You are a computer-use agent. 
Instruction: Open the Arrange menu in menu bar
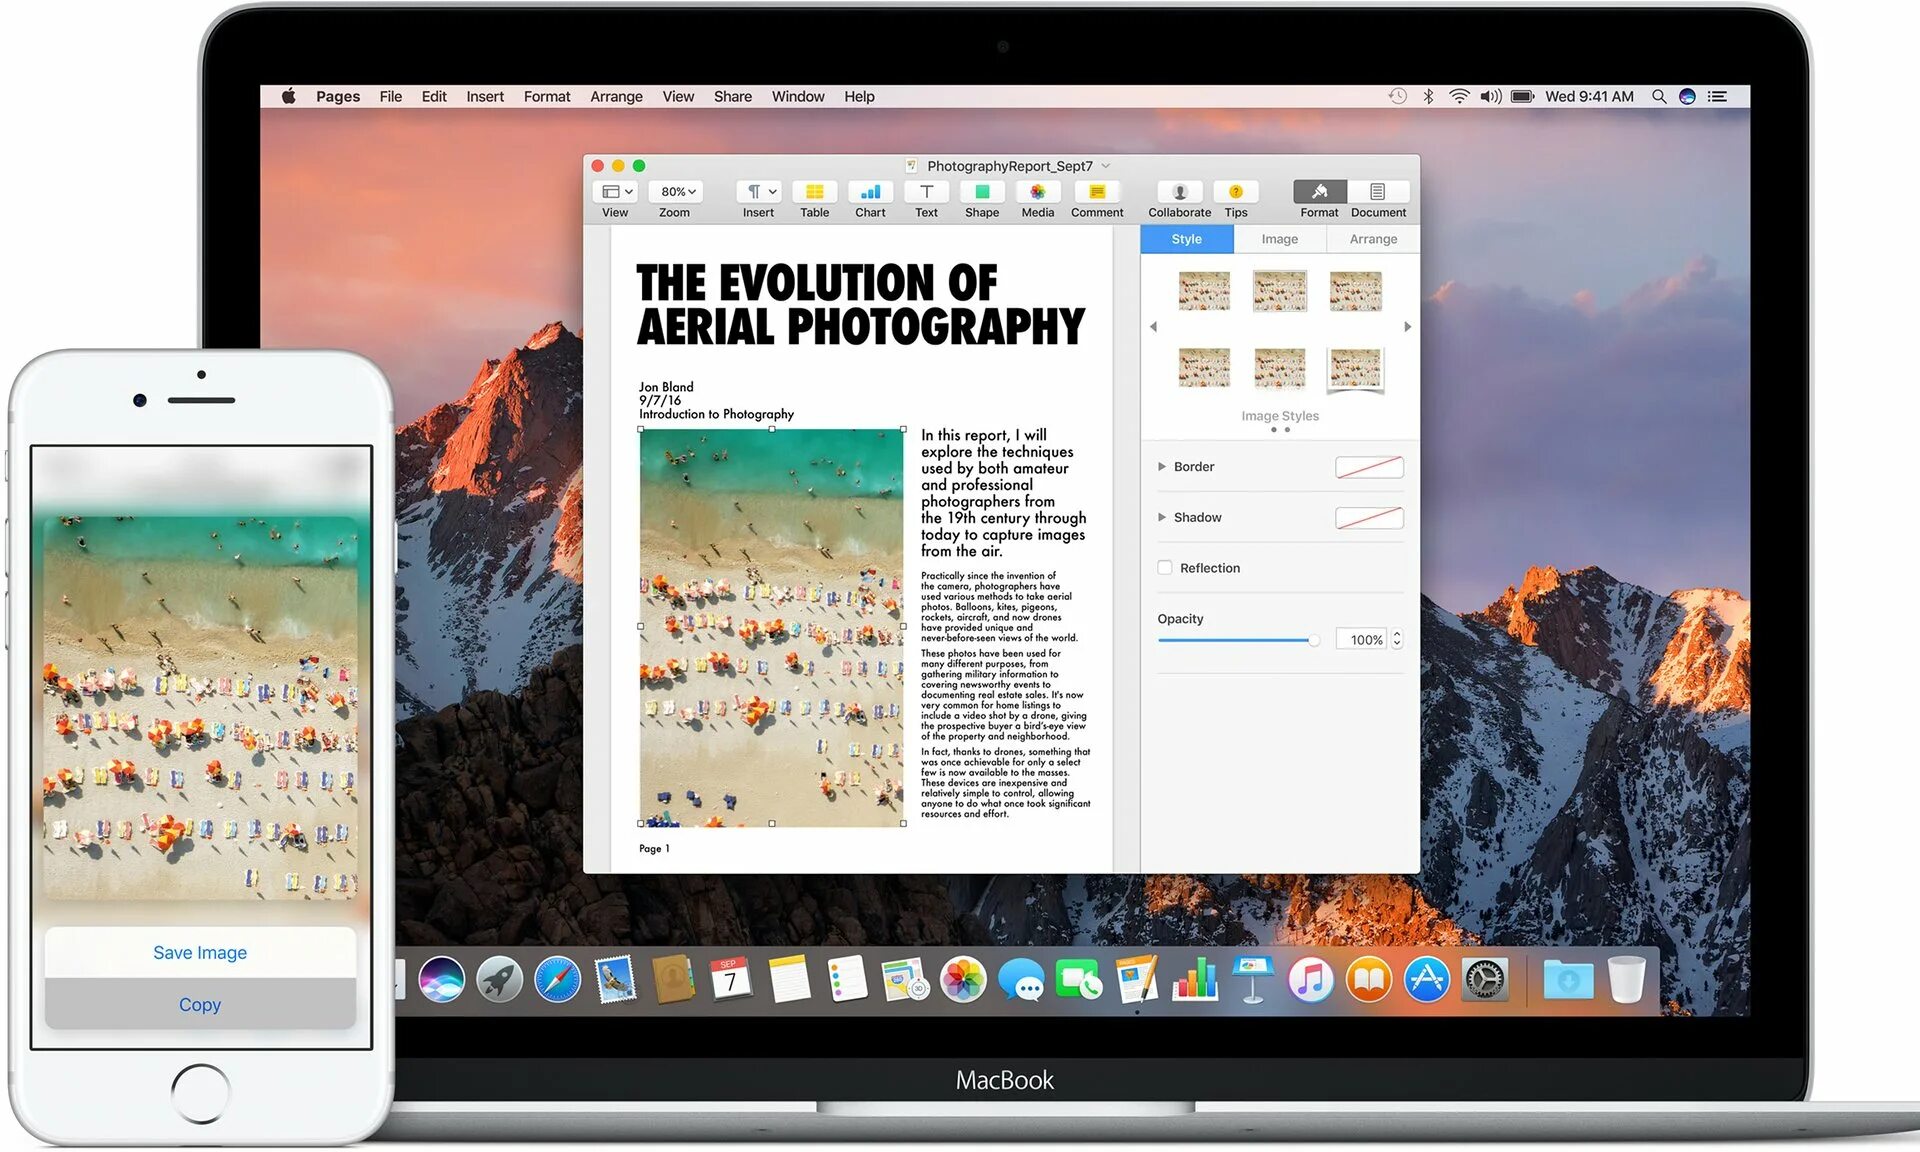pyautogui.click(x=616, y=97)
